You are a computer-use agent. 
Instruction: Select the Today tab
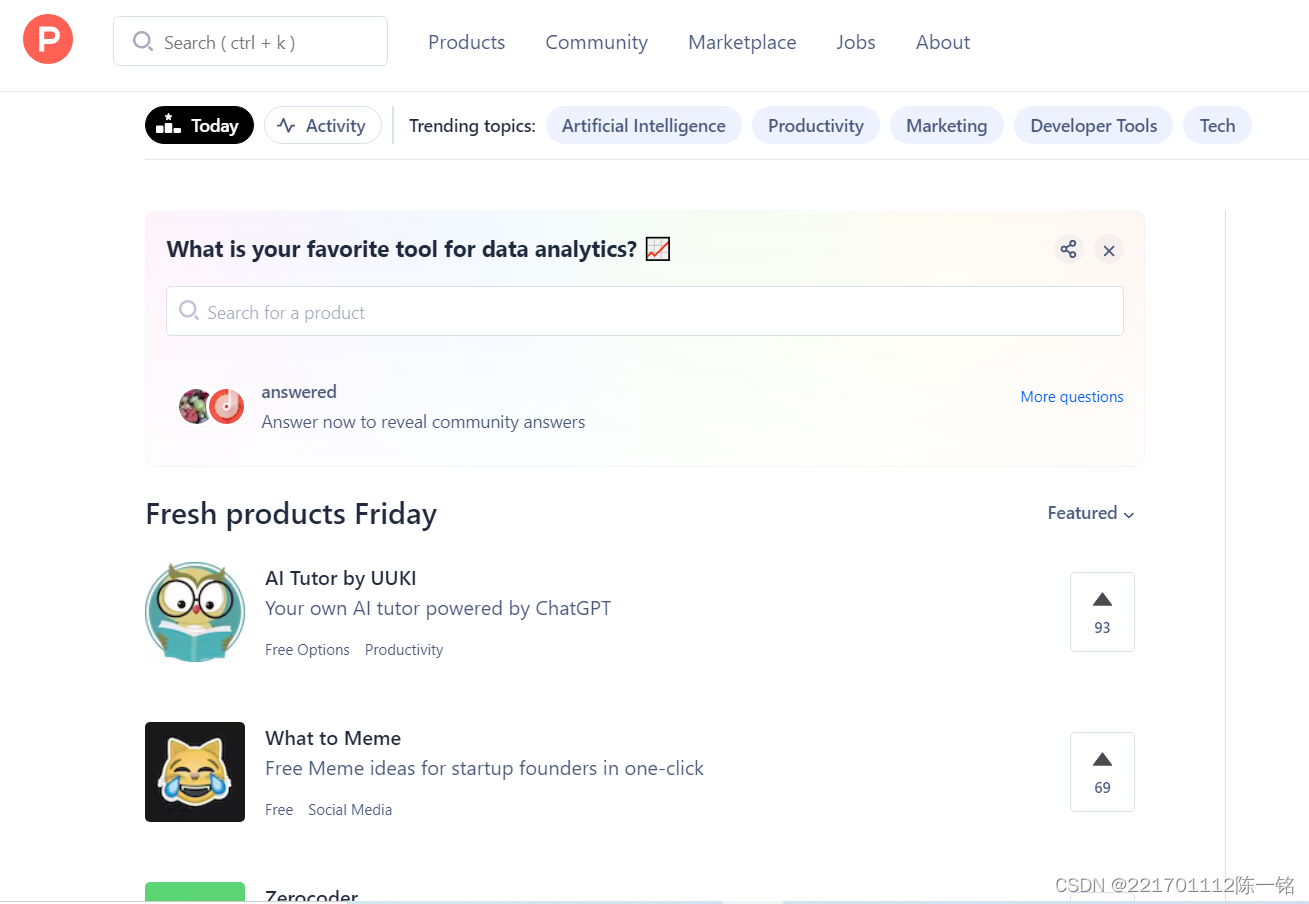[x=199, y=125]
